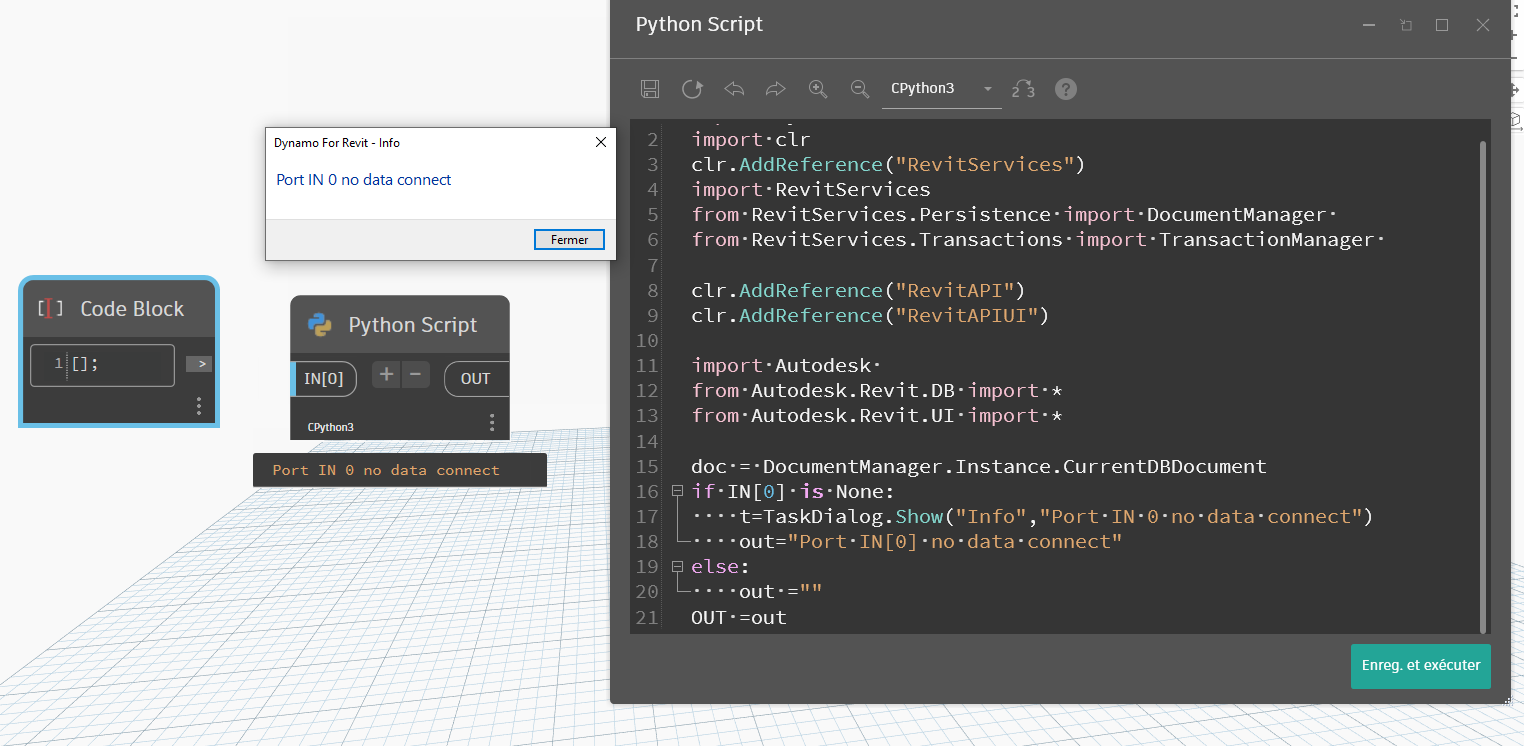Click the CPython3 label on the node
The image size is (1524, 746).
331,427
